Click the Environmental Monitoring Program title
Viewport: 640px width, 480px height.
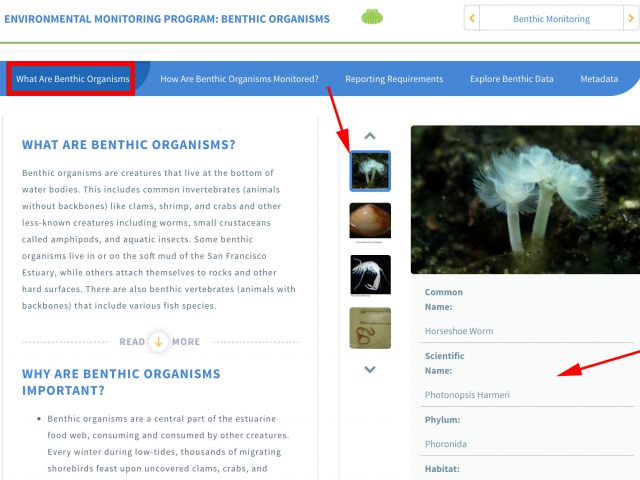(x=167, y=19)
